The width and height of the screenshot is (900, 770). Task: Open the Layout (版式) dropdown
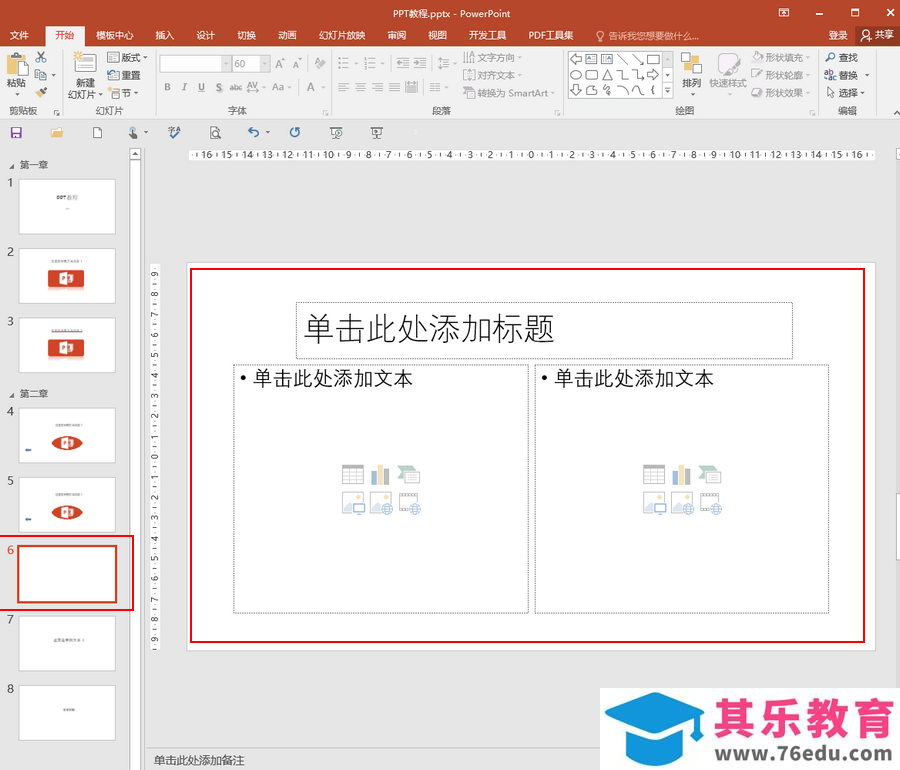tap(127, 57)
